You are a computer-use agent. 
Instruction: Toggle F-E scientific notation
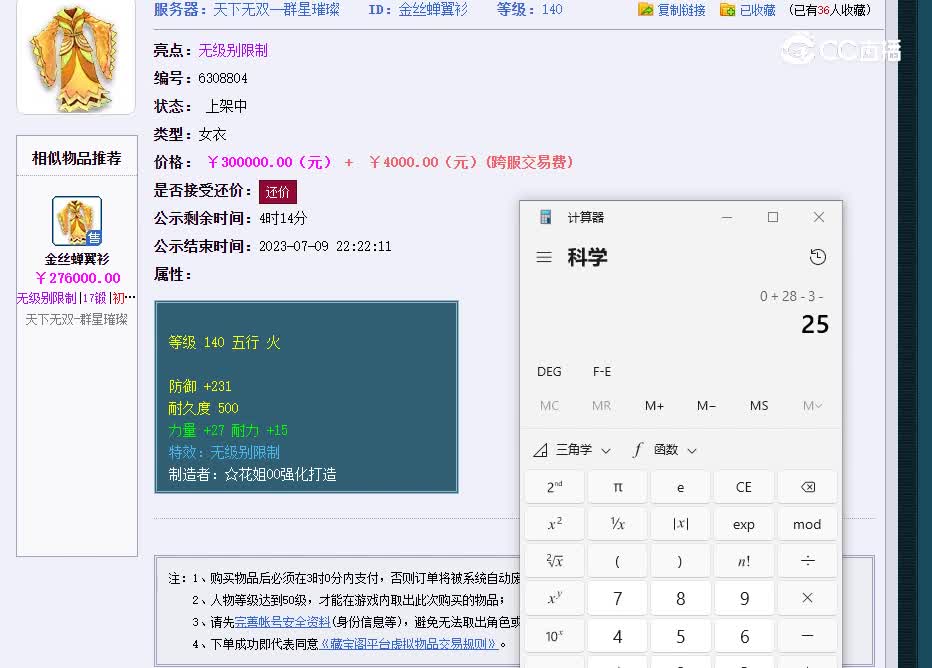click(602, 371)
